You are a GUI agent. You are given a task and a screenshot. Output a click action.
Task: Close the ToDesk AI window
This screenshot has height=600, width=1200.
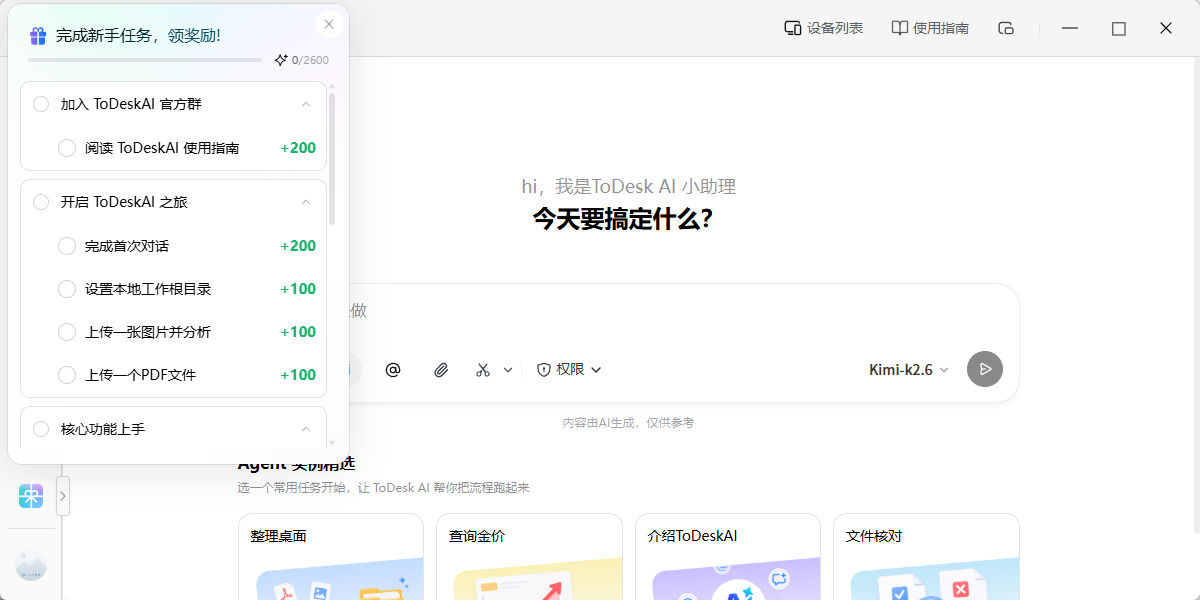(x=1166, y=28)
